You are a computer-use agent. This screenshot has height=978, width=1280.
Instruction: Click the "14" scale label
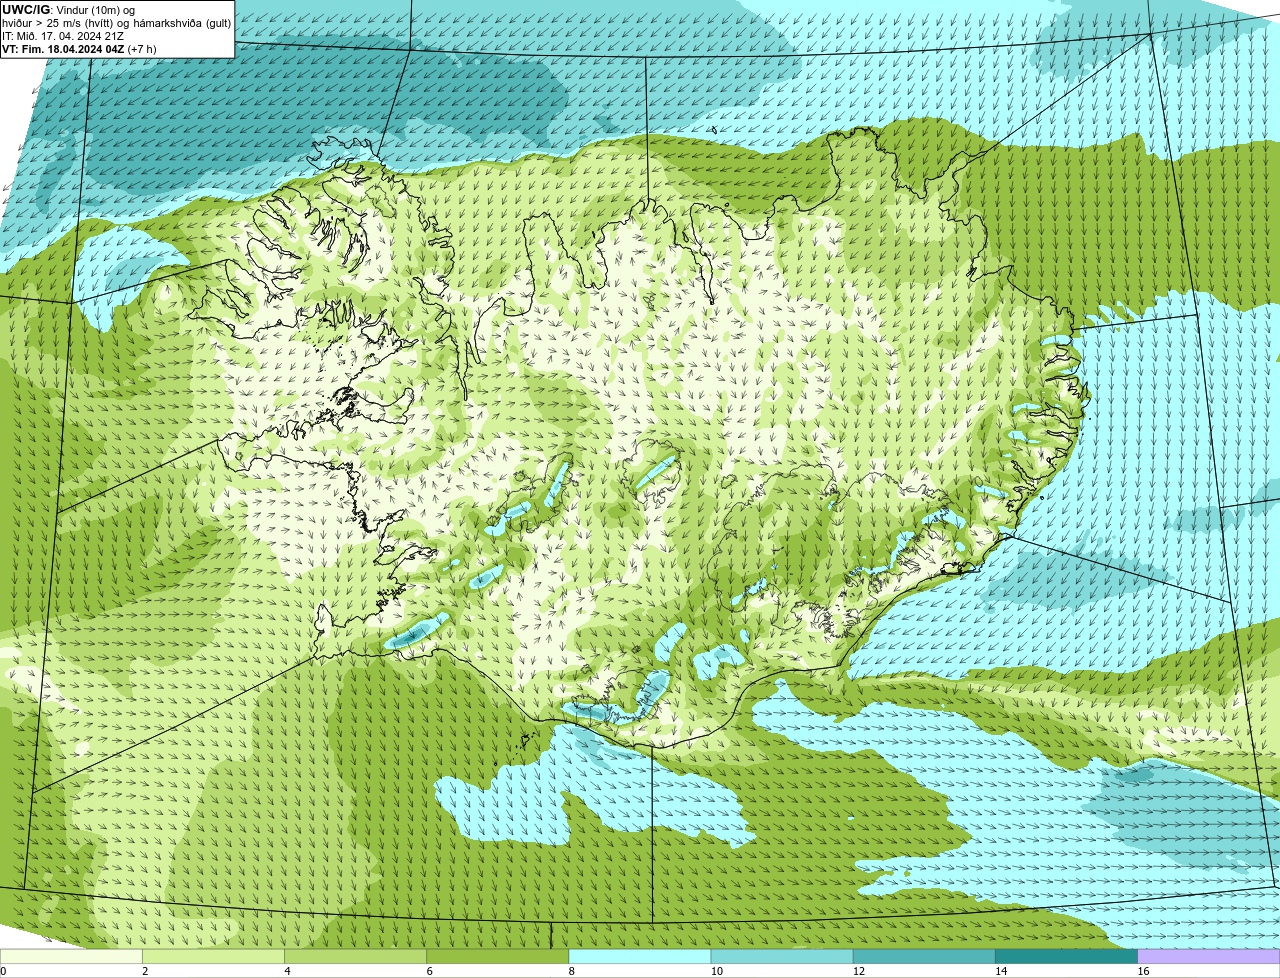tap(1000, 971)
